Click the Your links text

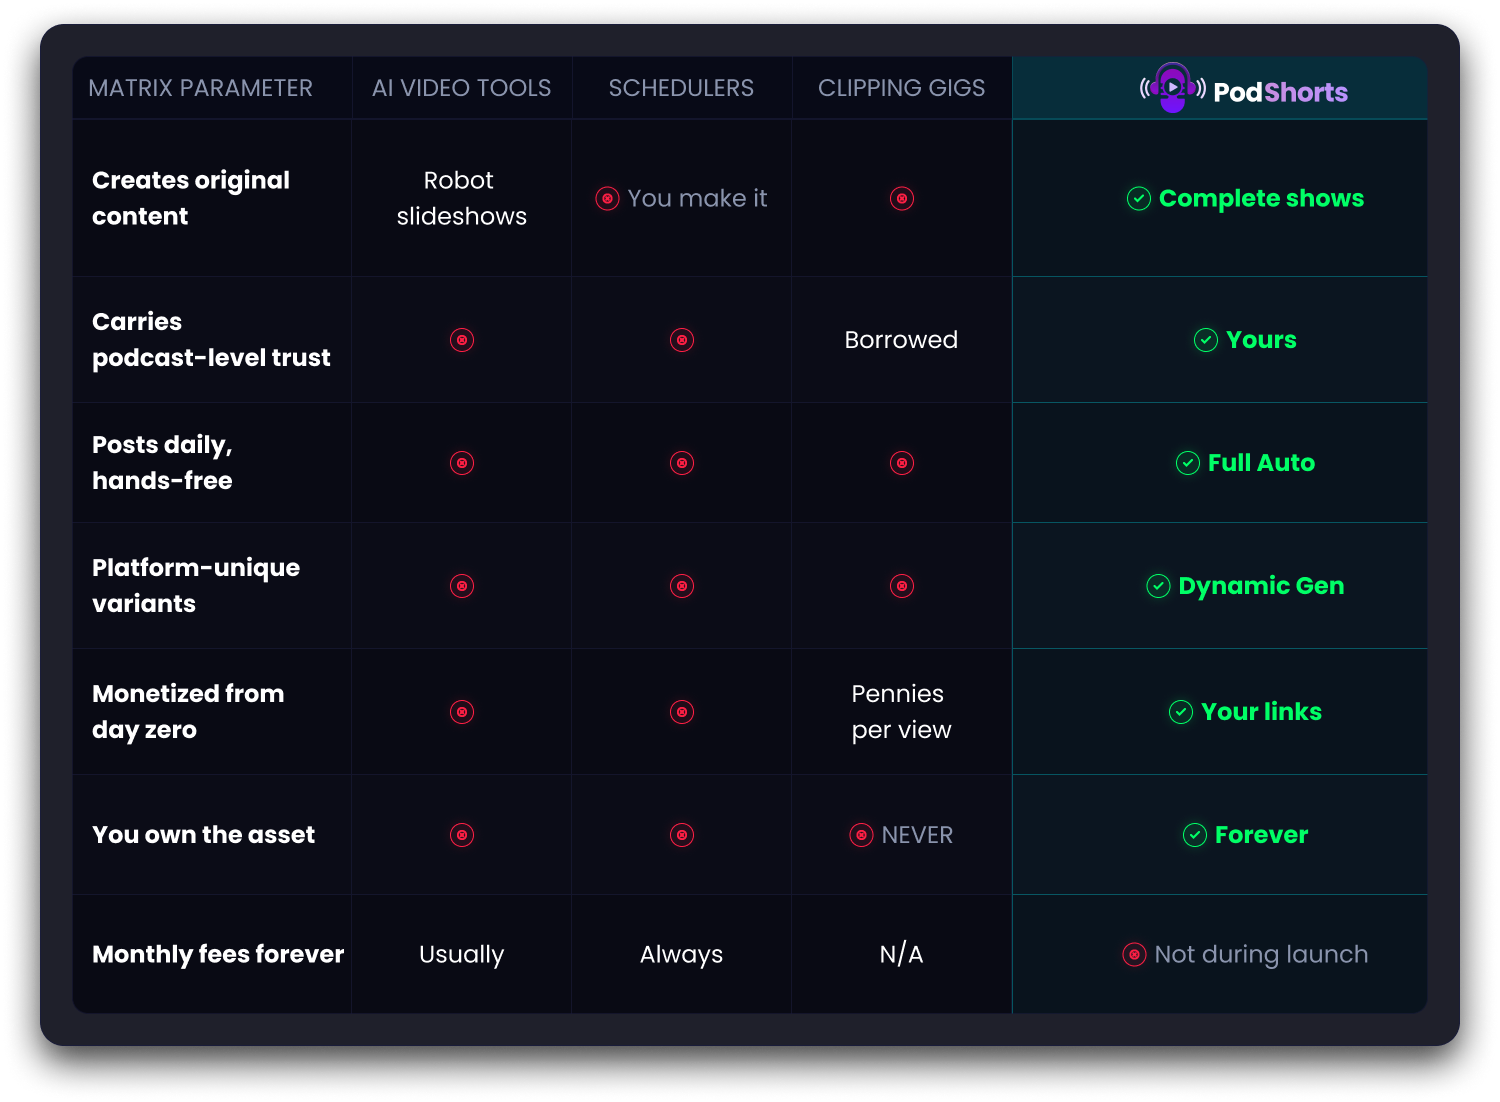coord(1261,712)
